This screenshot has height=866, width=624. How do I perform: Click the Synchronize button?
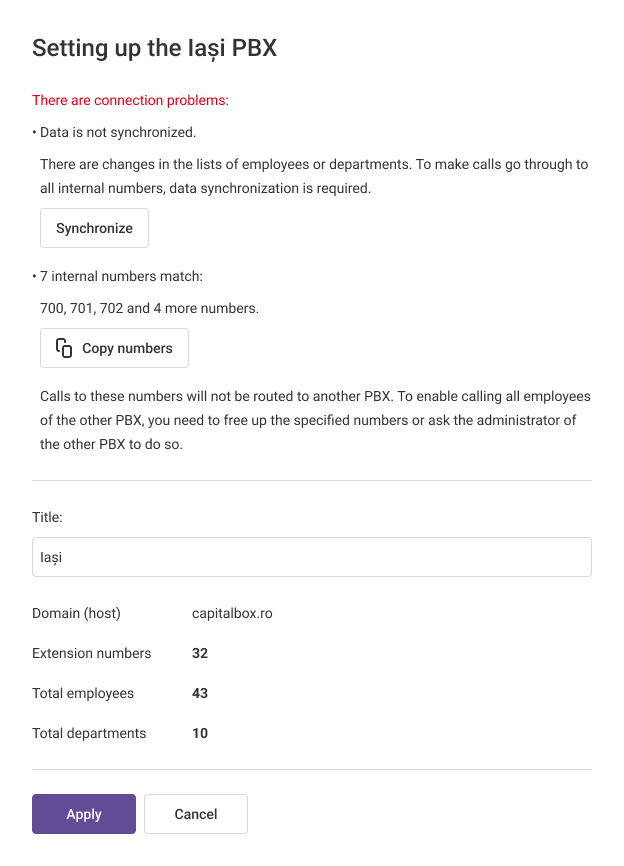(x=94, y=228)
